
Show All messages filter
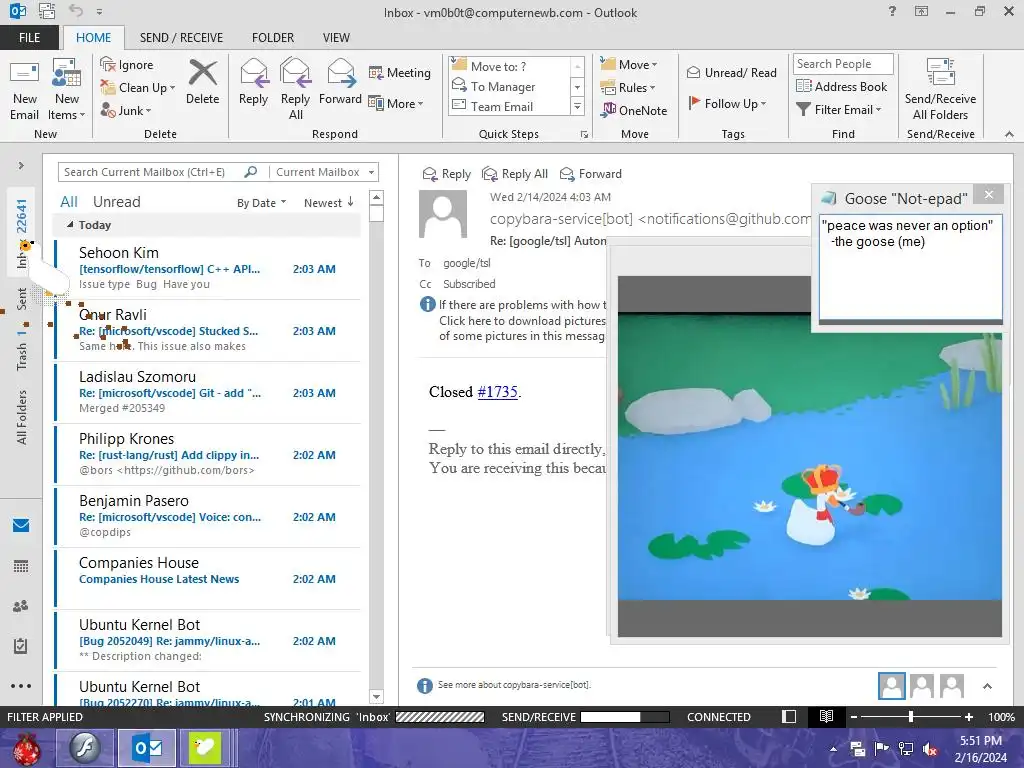coord(69,202)
